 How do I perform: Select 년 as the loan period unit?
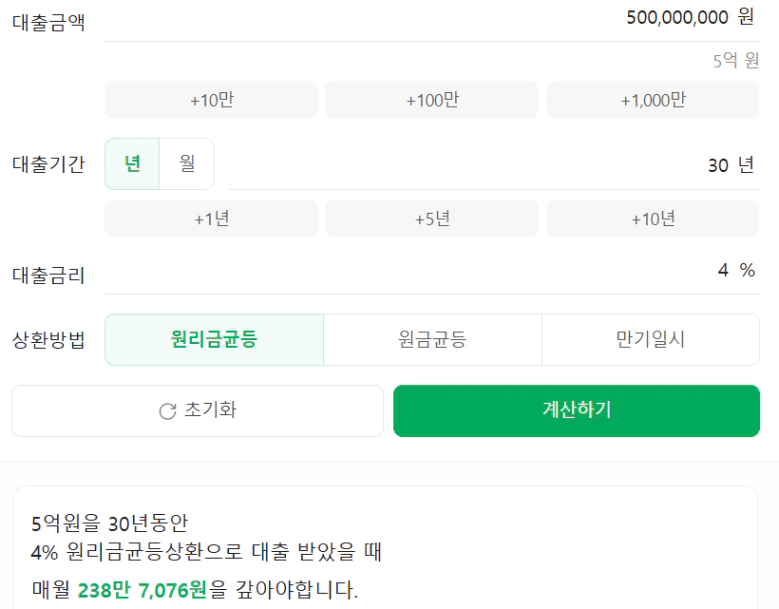(133, 164)
